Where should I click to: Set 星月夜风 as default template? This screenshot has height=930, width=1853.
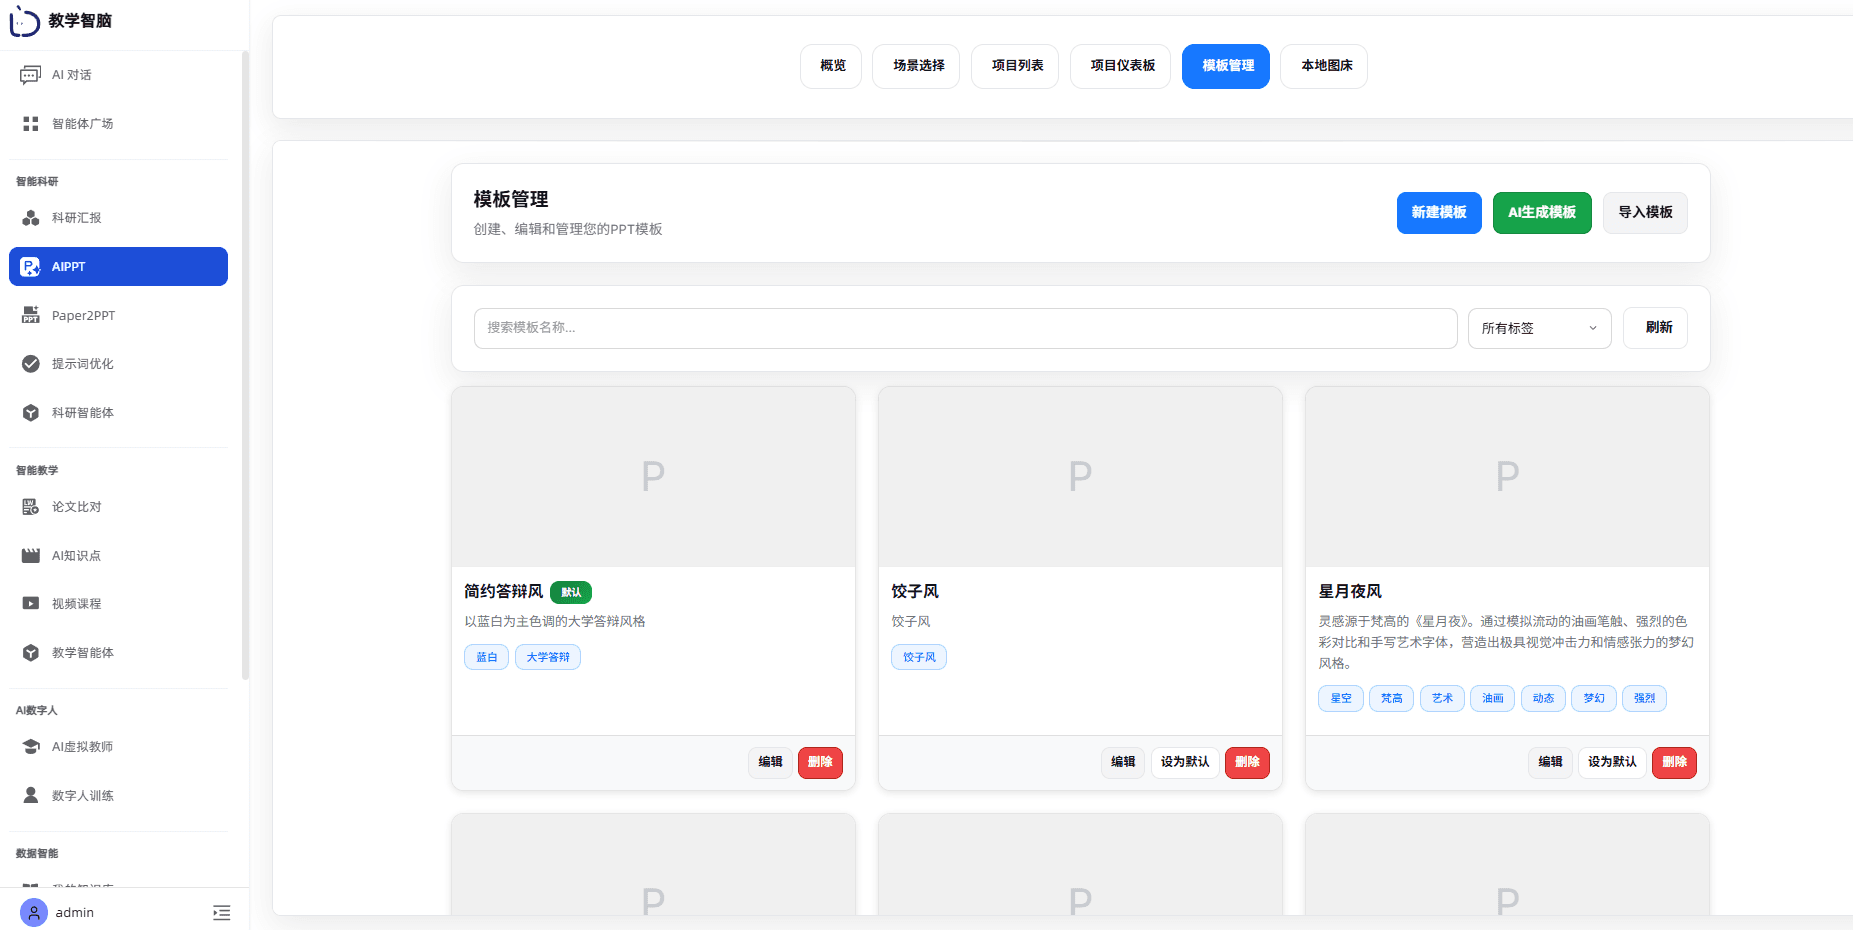tap(1612, 763)
